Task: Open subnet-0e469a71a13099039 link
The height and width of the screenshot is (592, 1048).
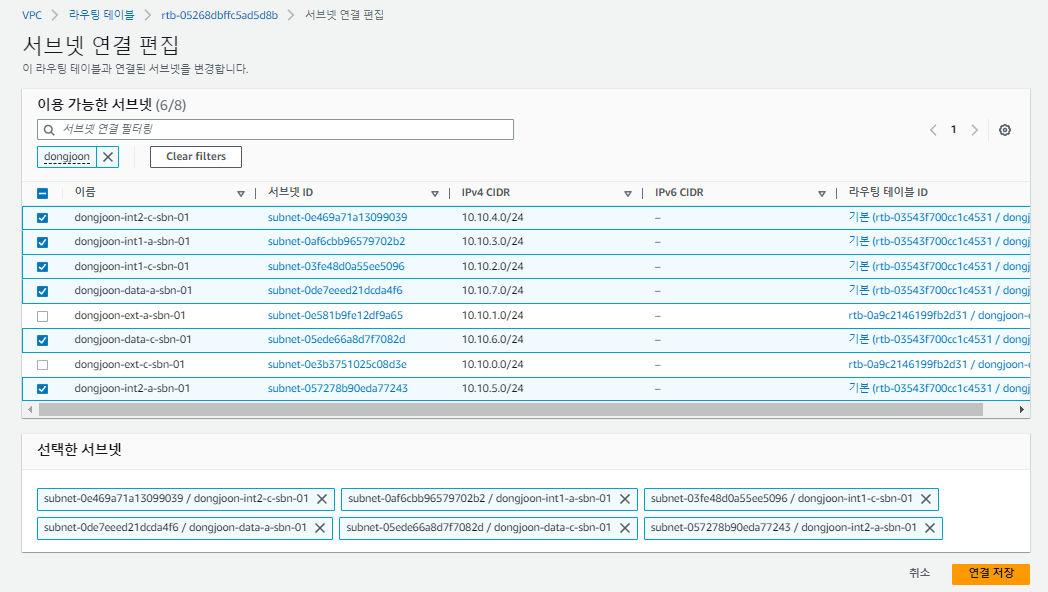Action: (338, 217)
